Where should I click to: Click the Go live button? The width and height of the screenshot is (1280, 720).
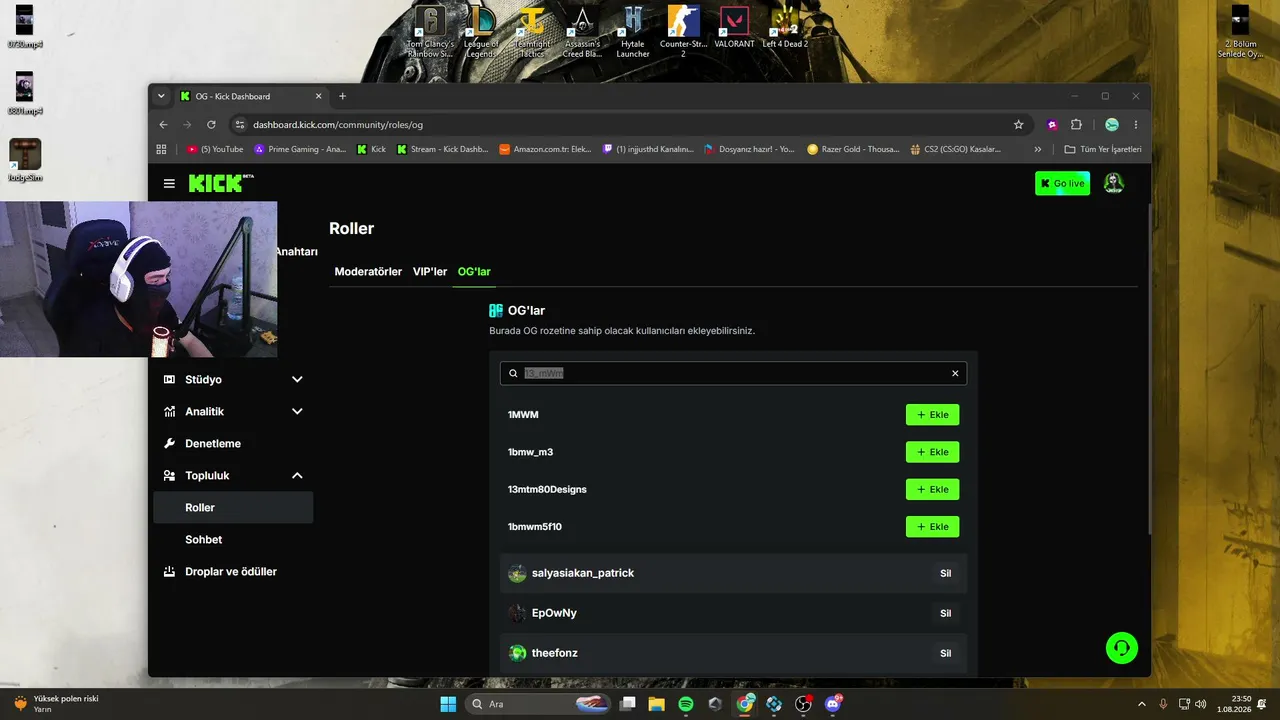[1062, 183]
